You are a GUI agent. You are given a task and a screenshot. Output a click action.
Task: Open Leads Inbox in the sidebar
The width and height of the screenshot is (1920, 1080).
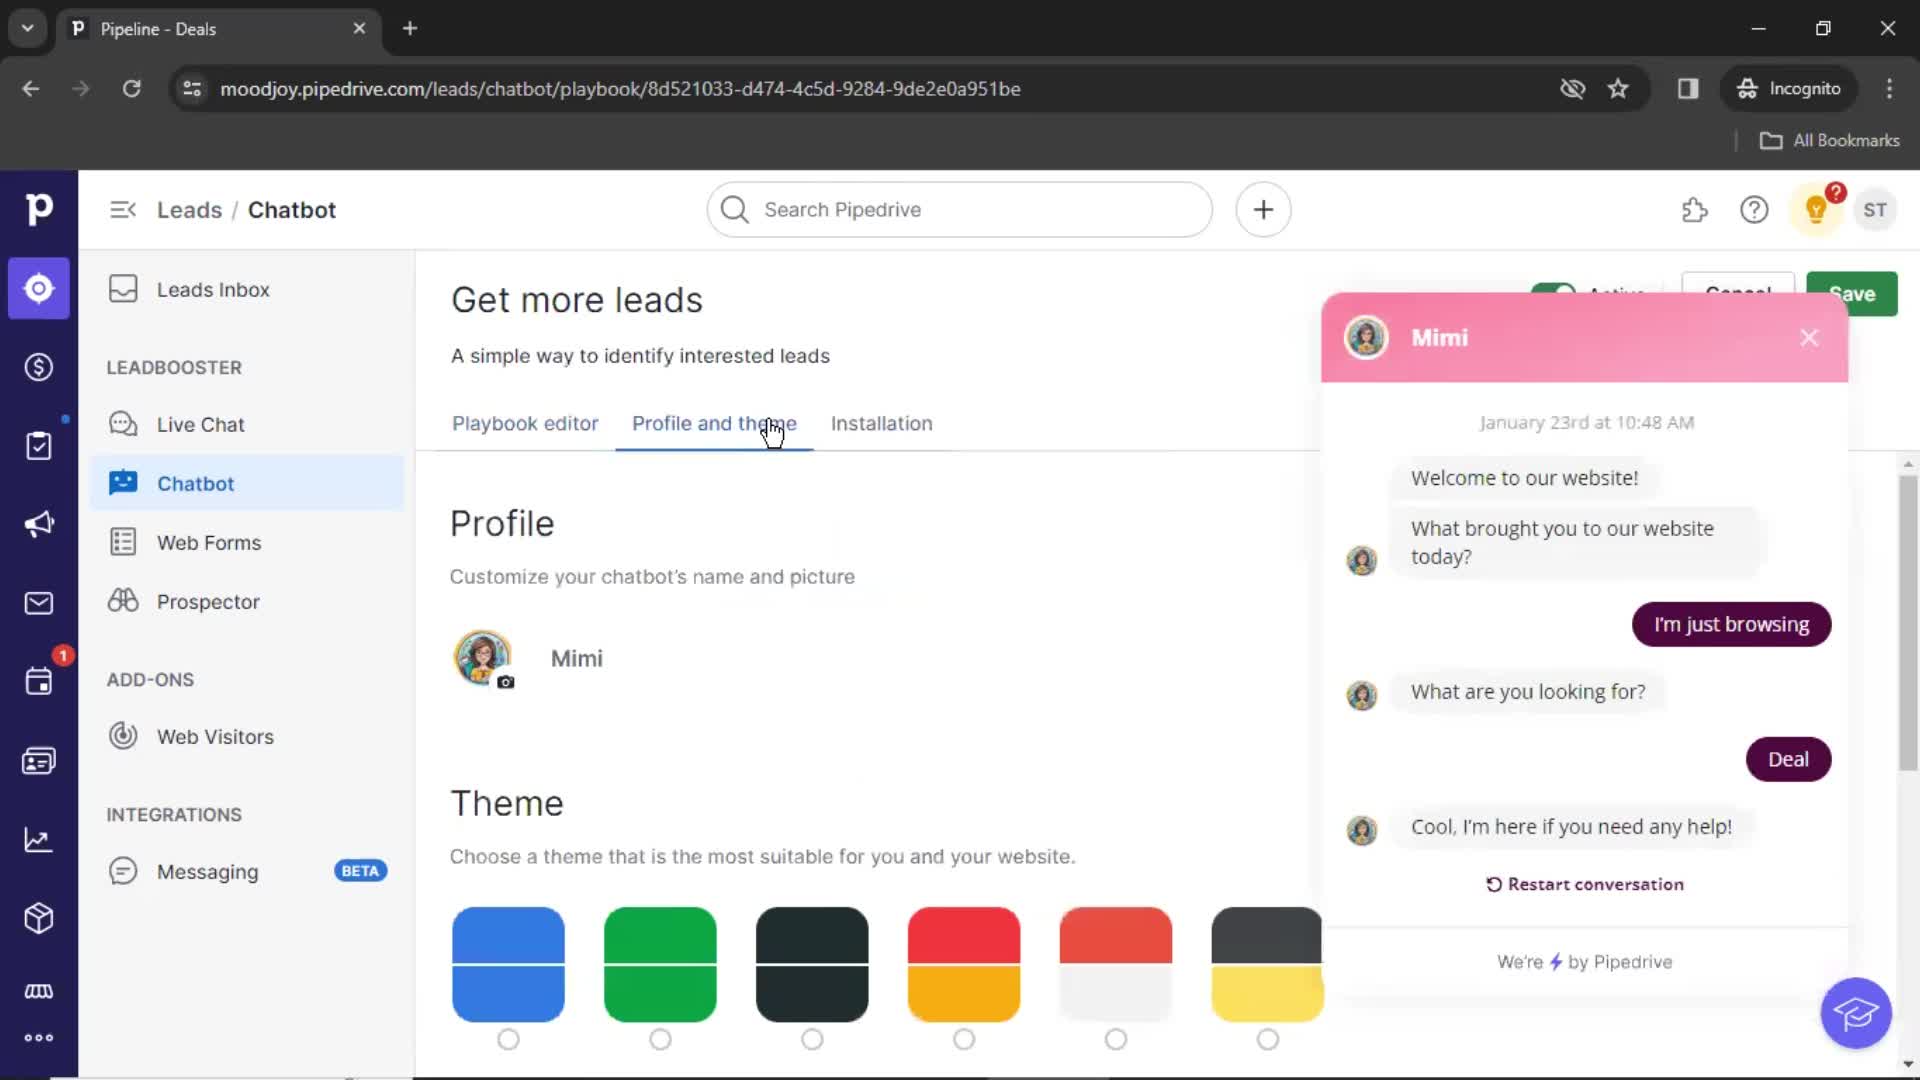(x=247, y=290)
